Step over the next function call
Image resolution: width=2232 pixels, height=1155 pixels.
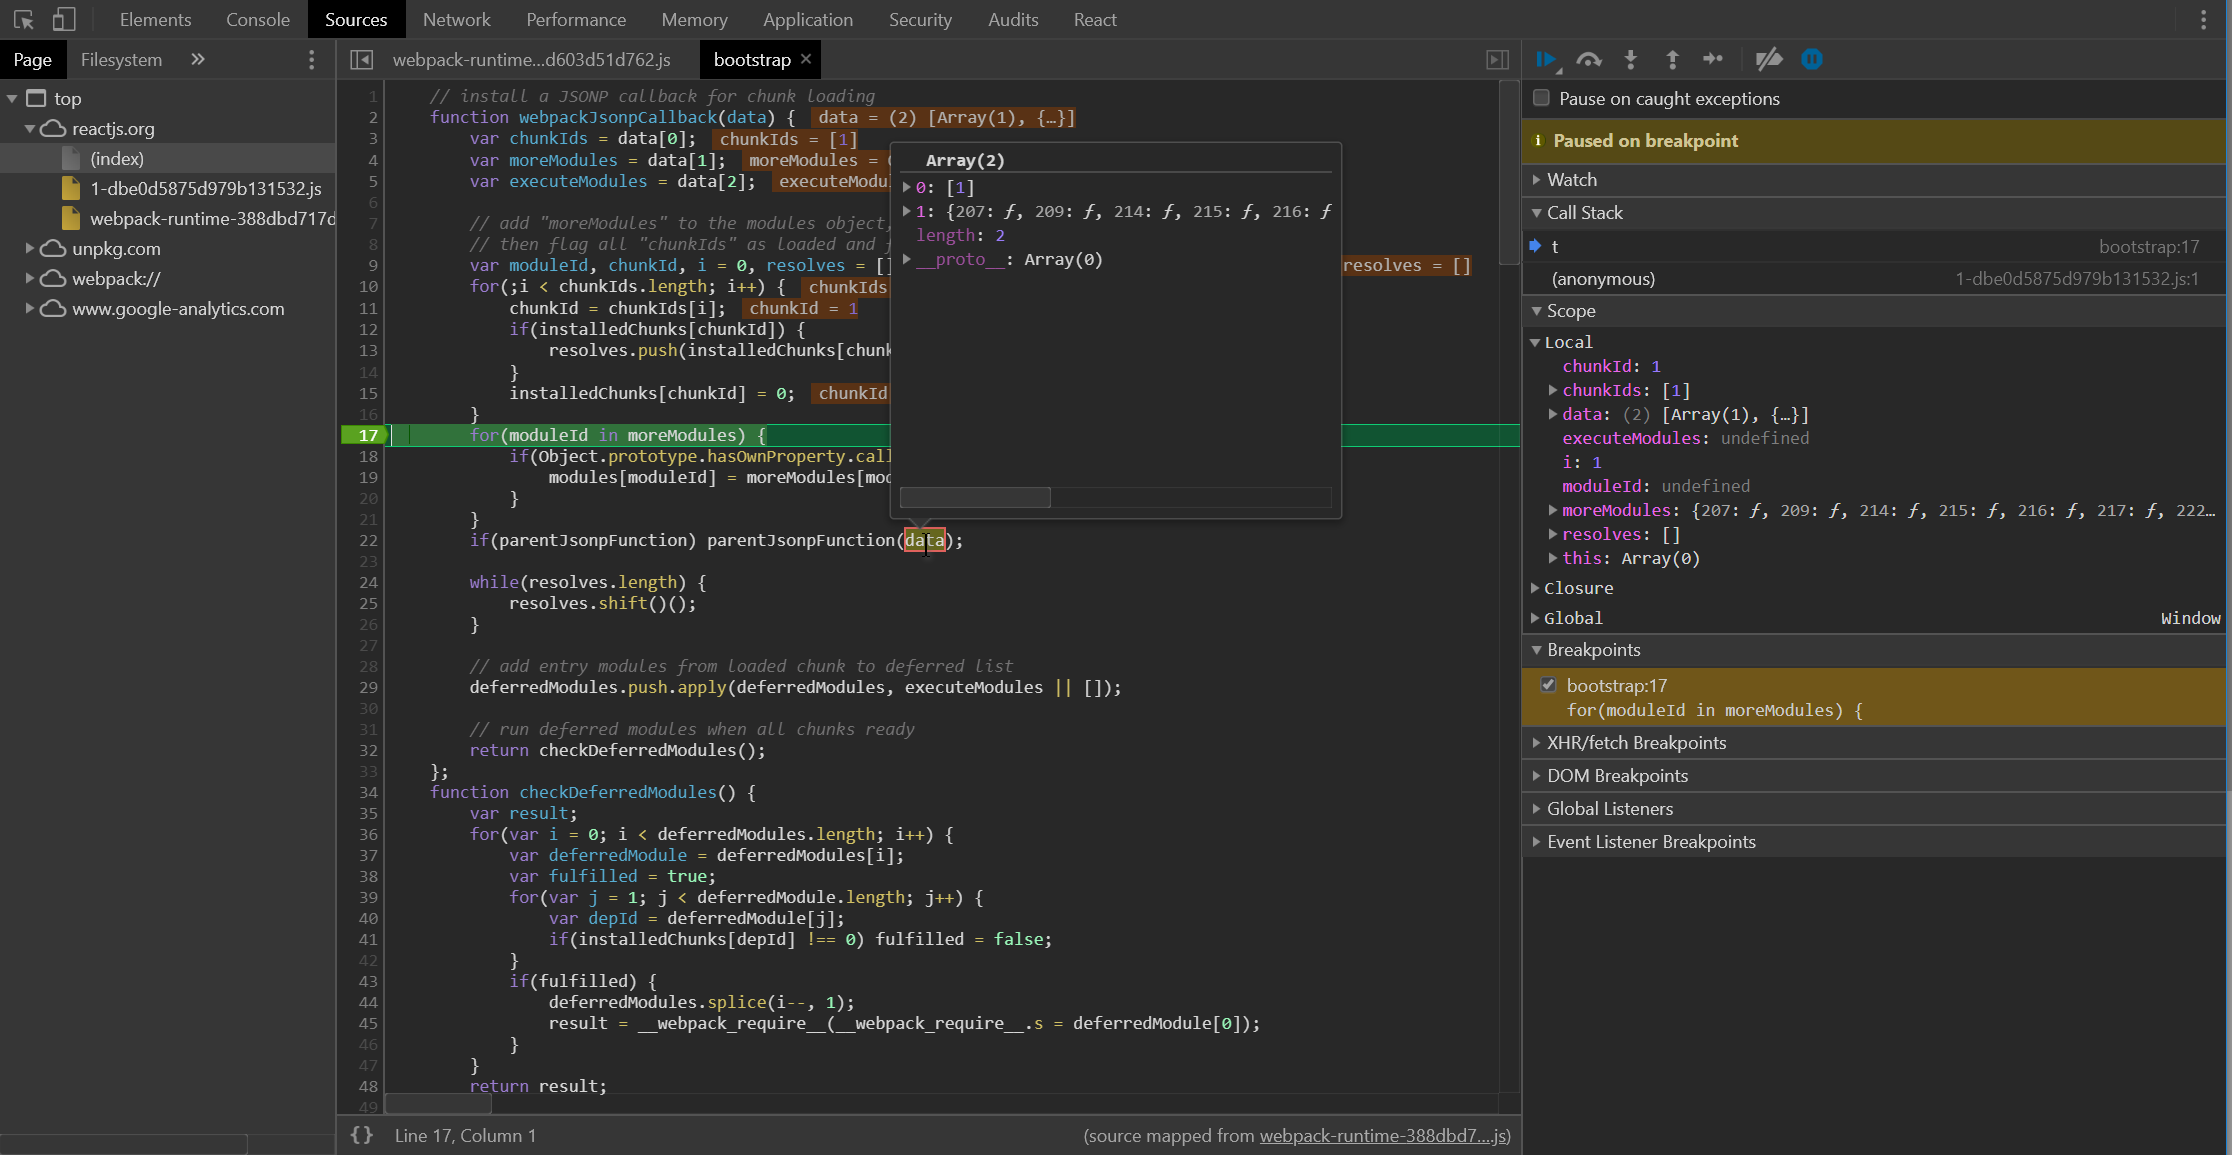1589,59
